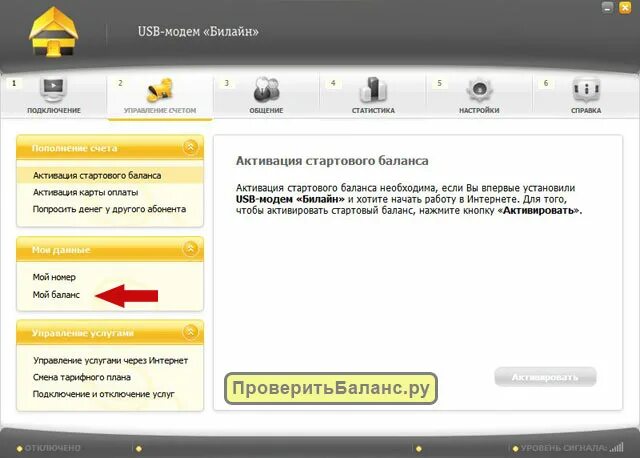Open Активация карты оплаты
The image size is (640, 458).
tap(85, 192)
